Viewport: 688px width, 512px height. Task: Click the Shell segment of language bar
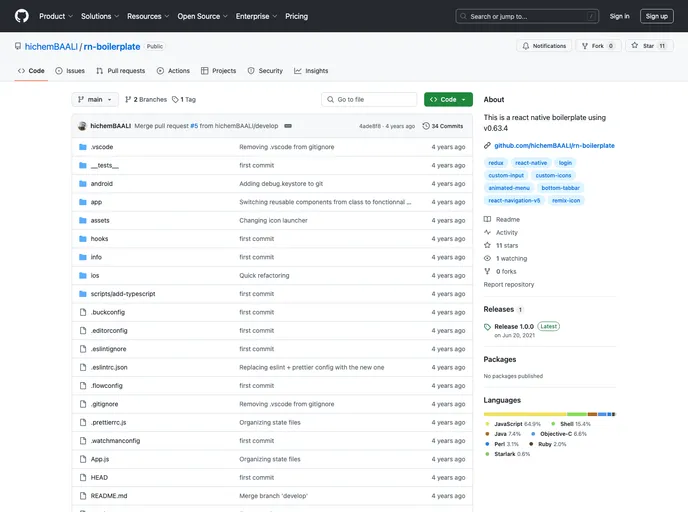point(577,414)
